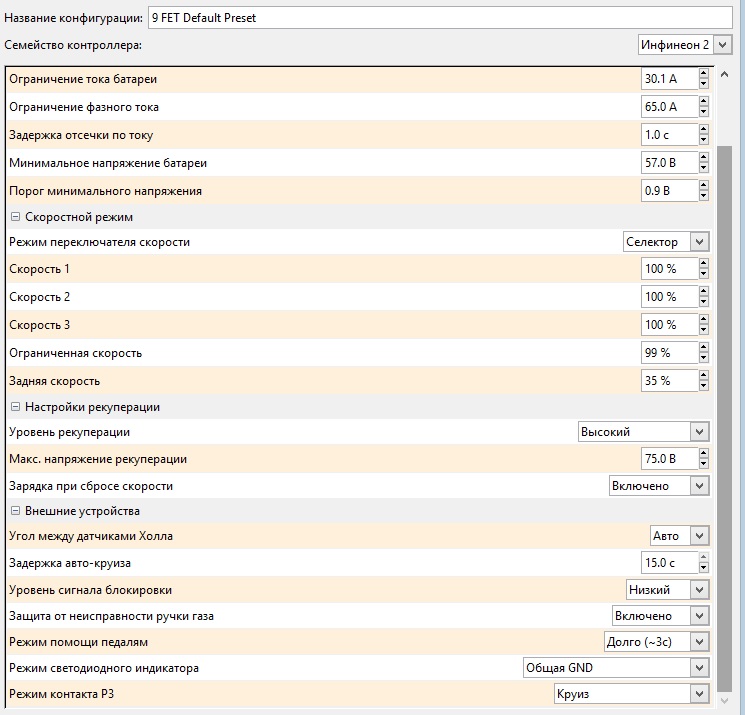Click the minimum battery voltage field
This screenshot has height=715, width=745.
tap(668, 162)
